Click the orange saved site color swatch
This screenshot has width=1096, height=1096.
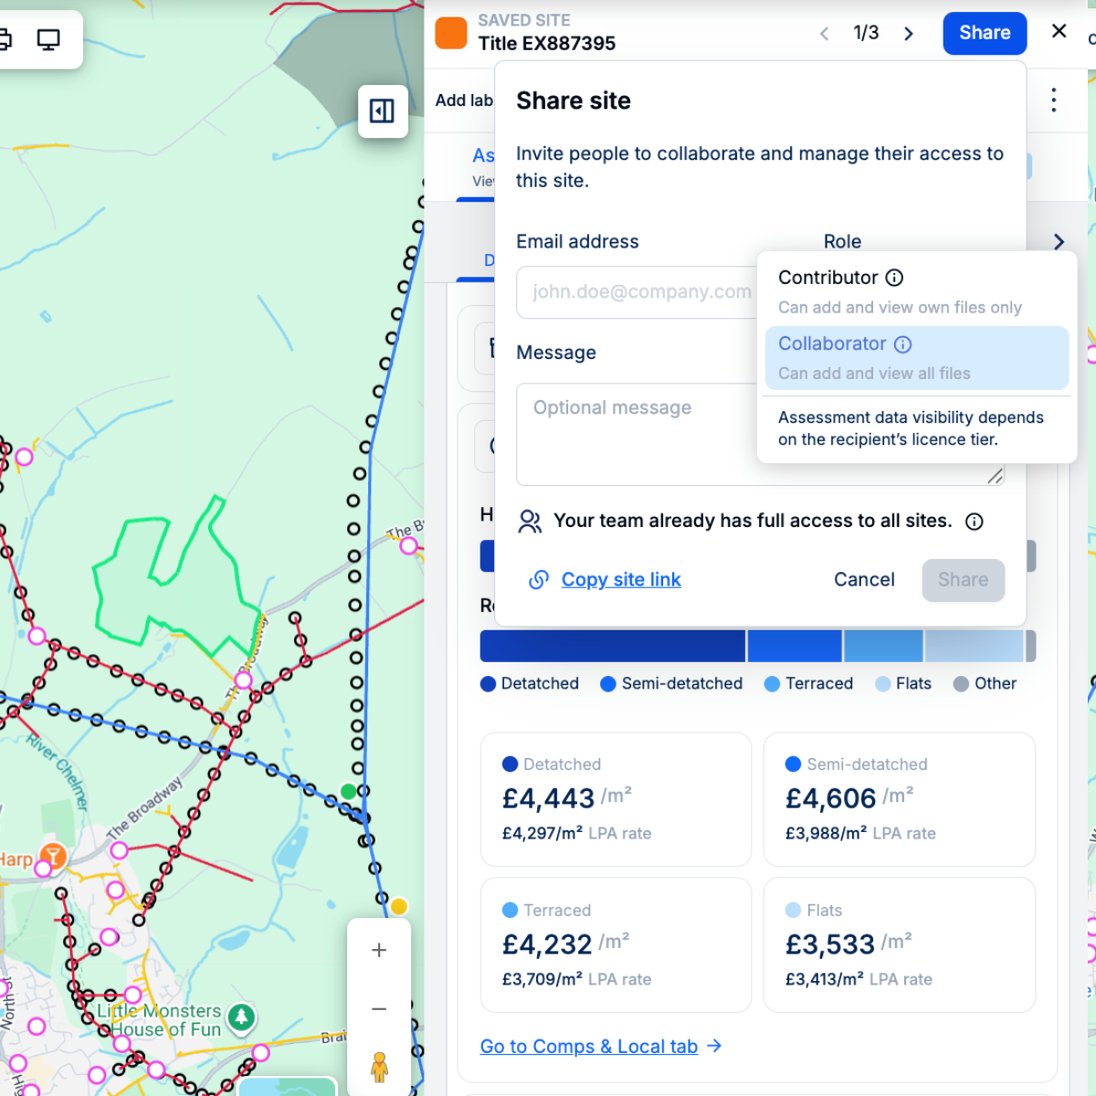coord(451,33)
